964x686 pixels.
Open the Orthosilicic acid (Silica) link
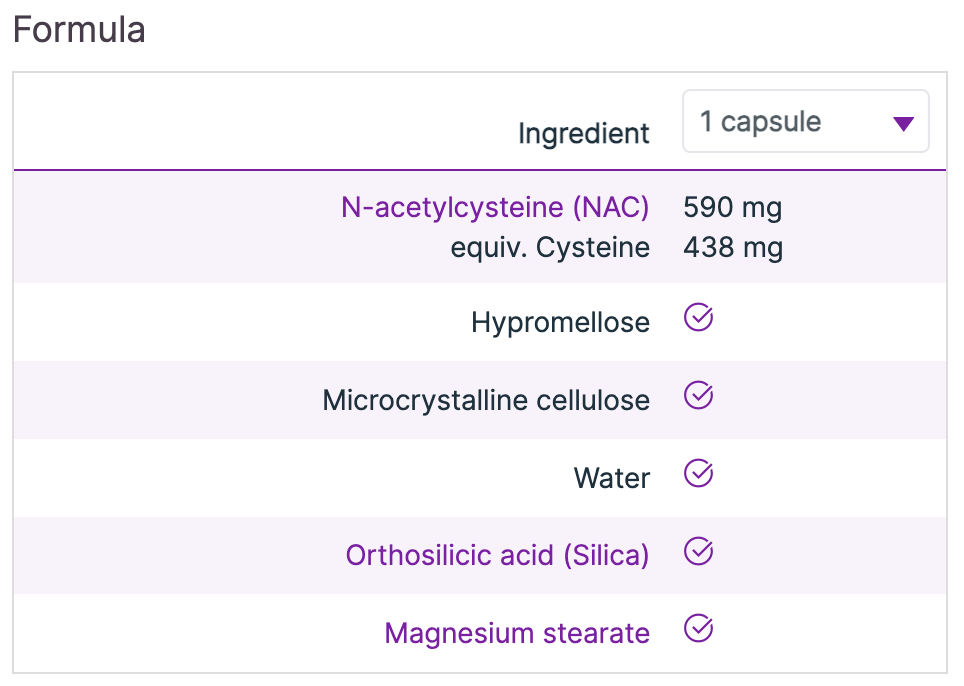(x=497, y=555)
